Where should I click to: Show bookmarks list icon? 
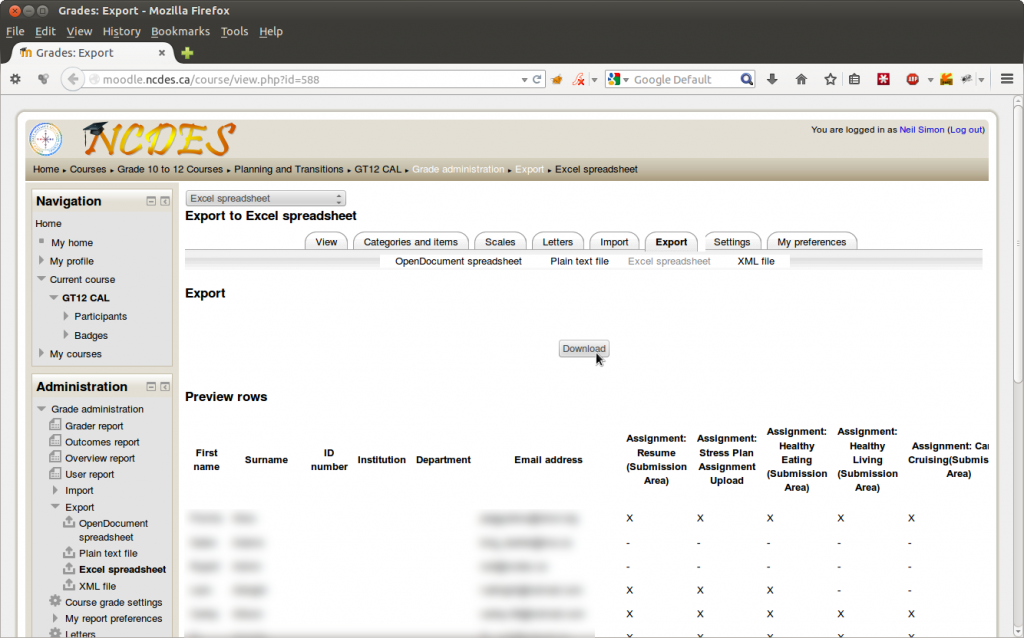click(x=854, y=80)
